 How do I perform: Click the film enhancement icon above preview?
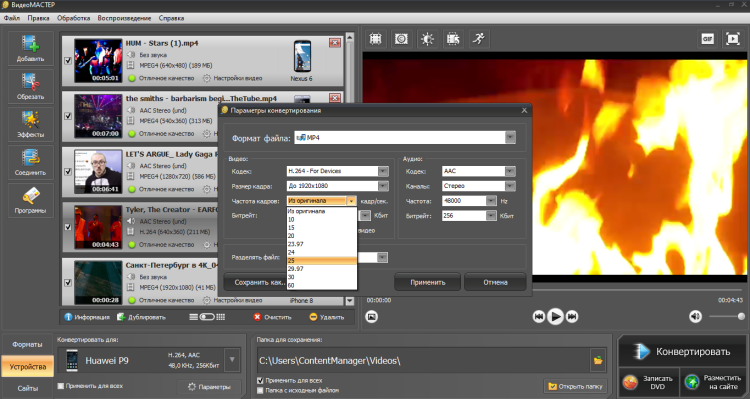coord(452,39)
